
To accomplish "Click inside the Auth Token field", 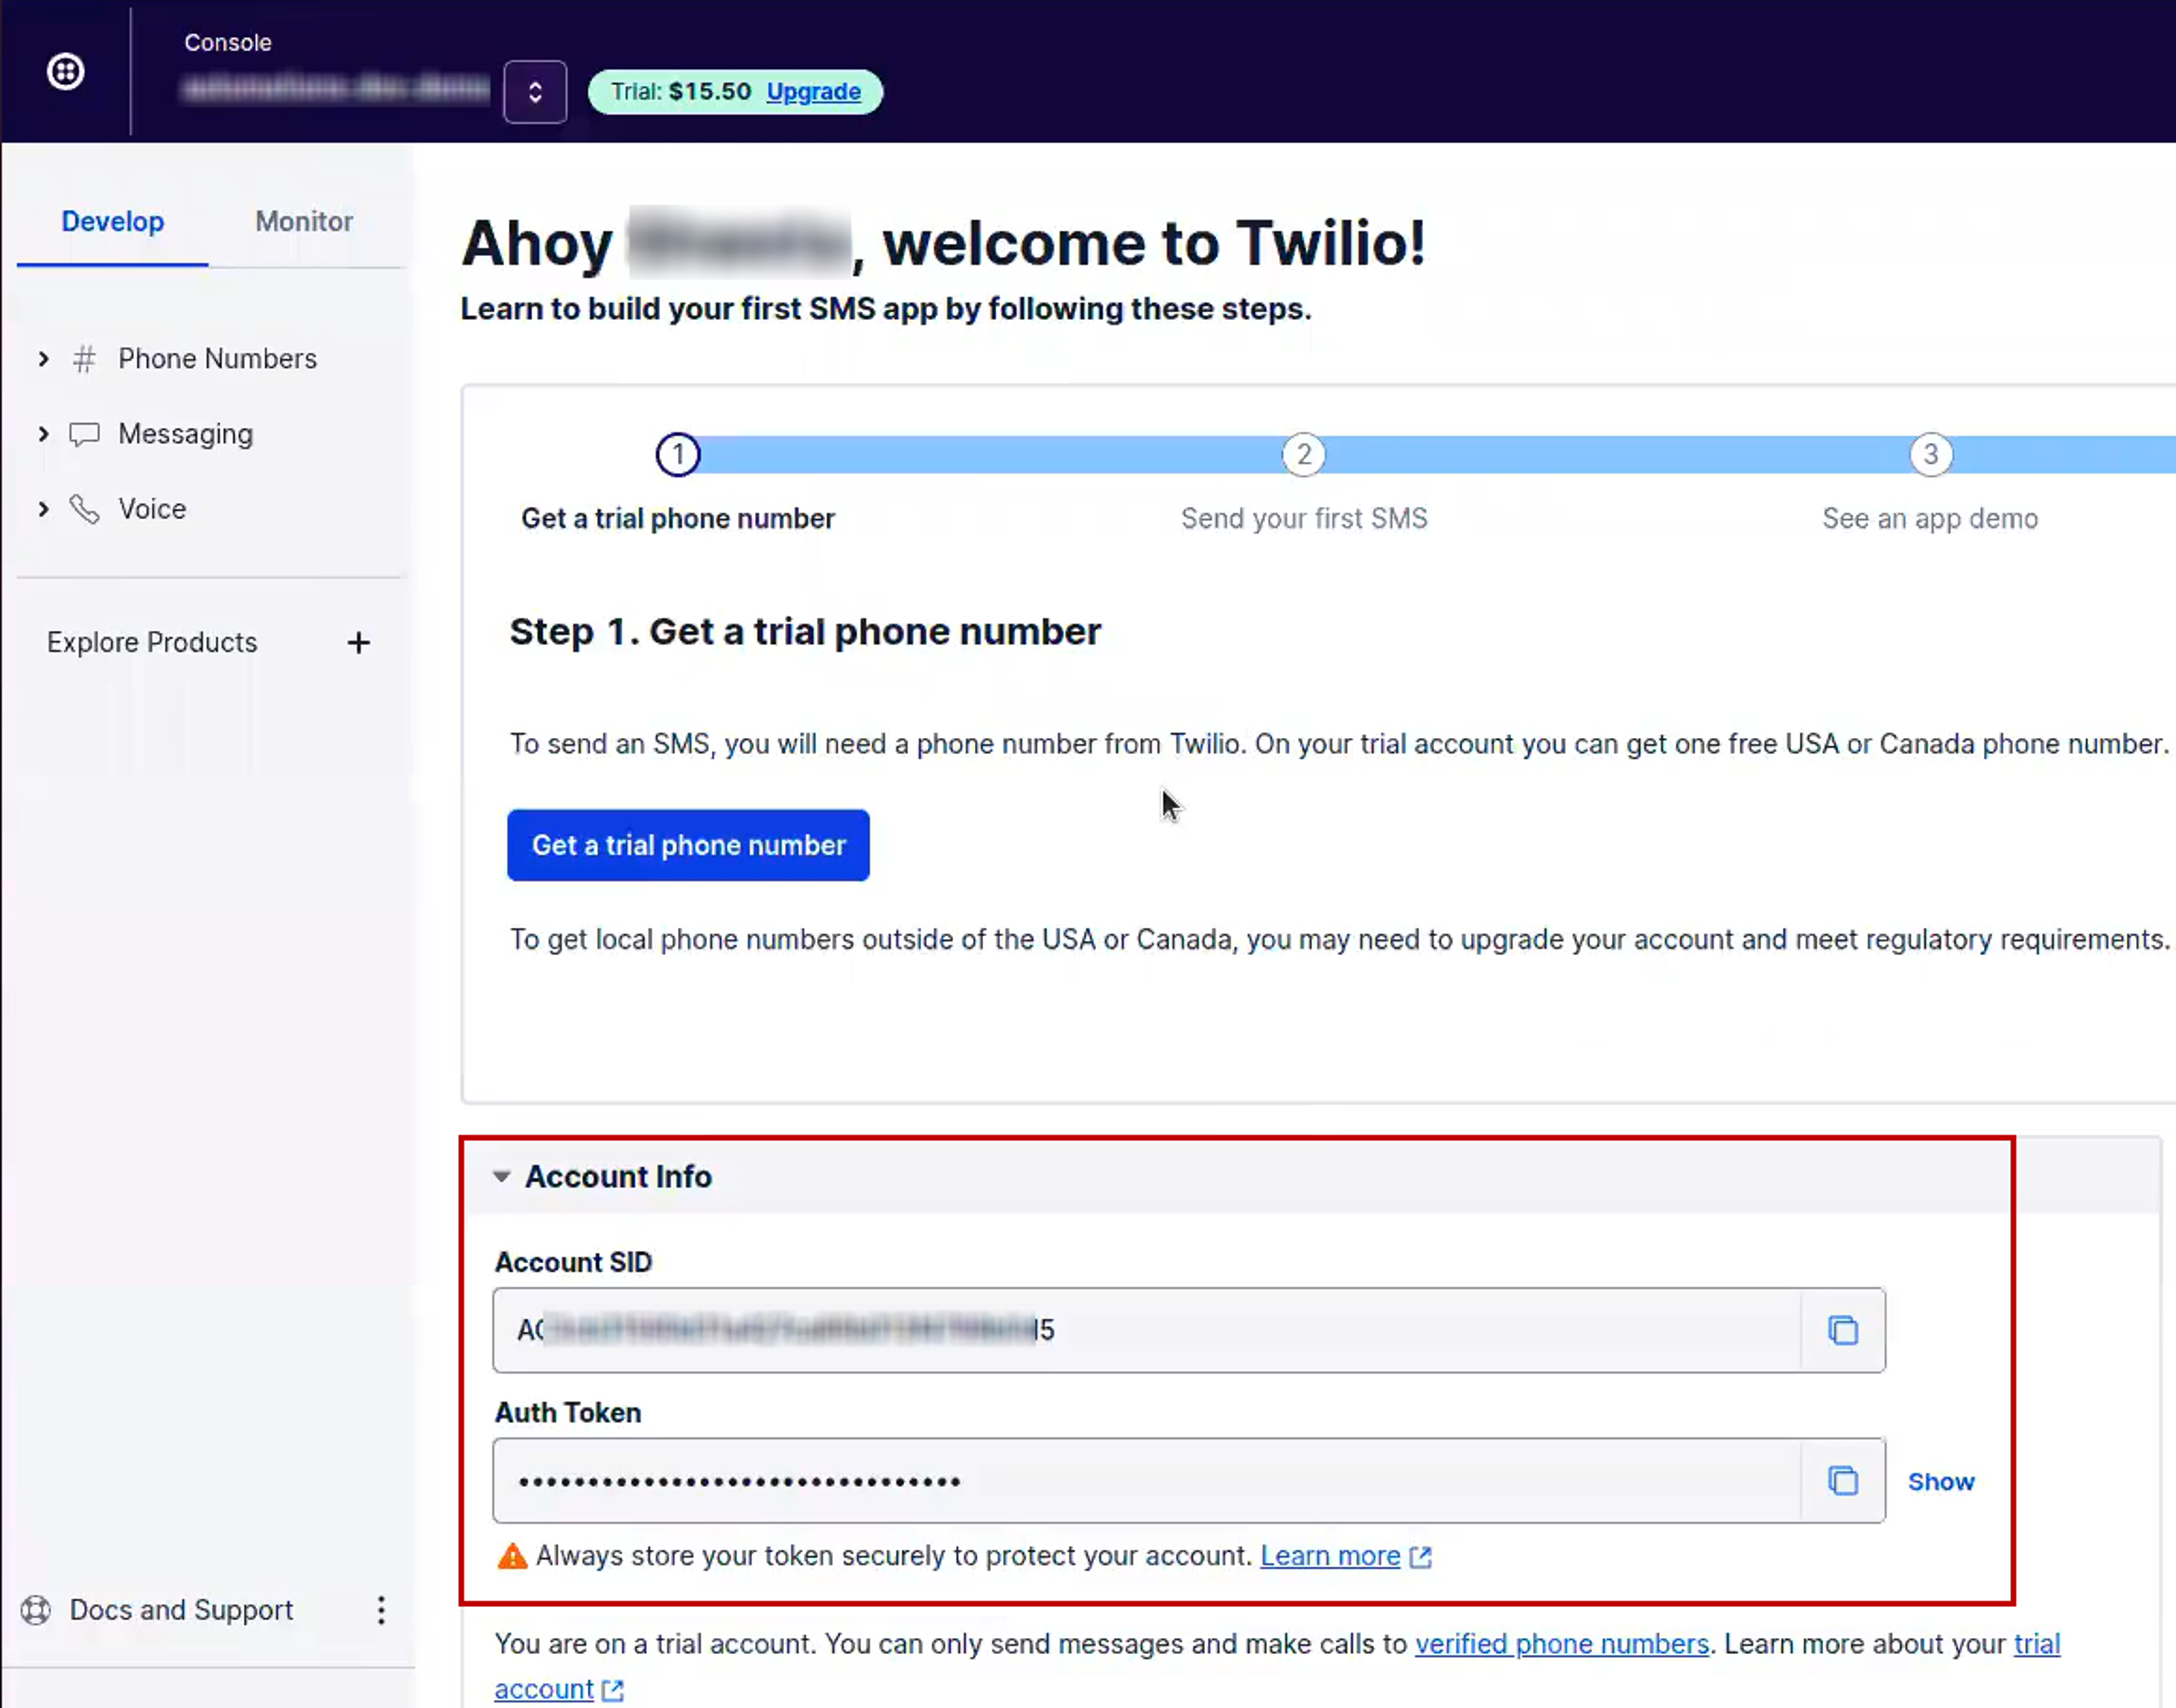I will (1146, 1481).
